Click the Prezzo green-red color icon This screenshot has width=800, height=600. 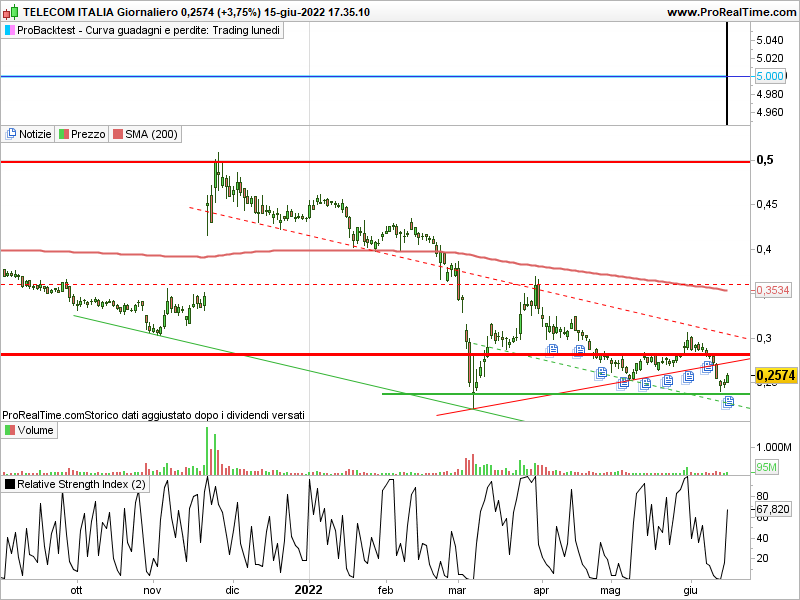pos(64,134)
